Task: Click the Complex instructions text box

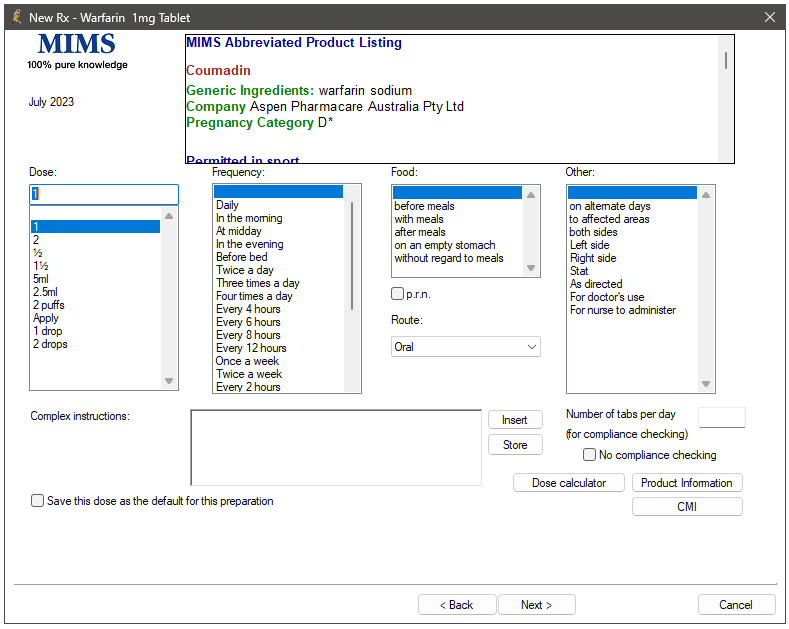Action: pyautogui.click(x=336, y=447)
